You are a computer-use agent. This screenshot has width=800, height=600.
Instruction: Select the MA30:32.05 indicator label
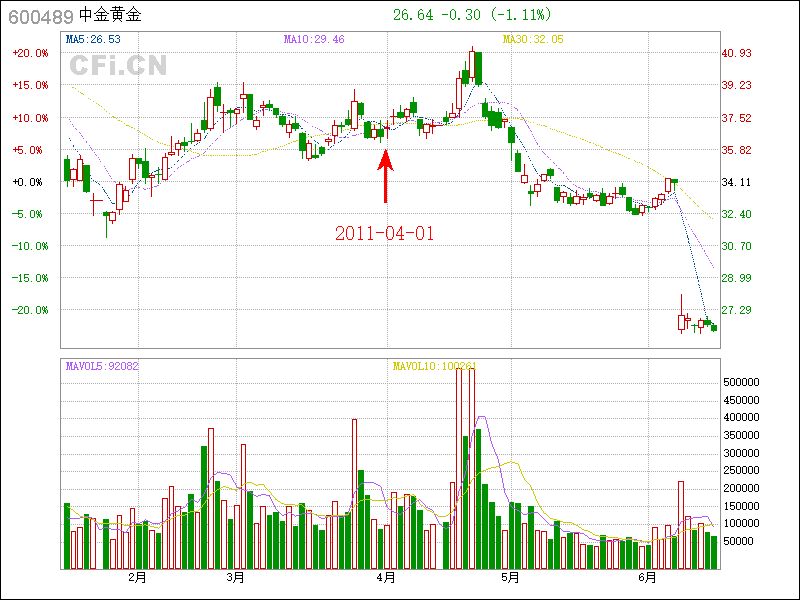click(x=532, y=40)
